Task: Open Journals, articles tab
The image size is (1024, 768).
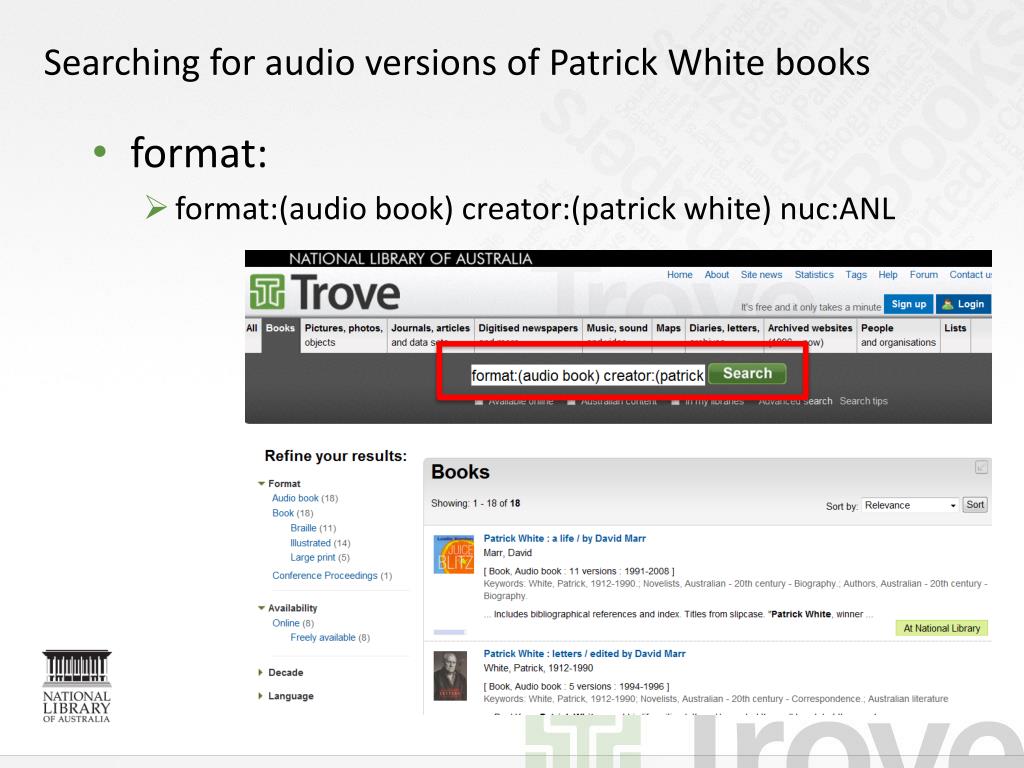Action: 430,336
